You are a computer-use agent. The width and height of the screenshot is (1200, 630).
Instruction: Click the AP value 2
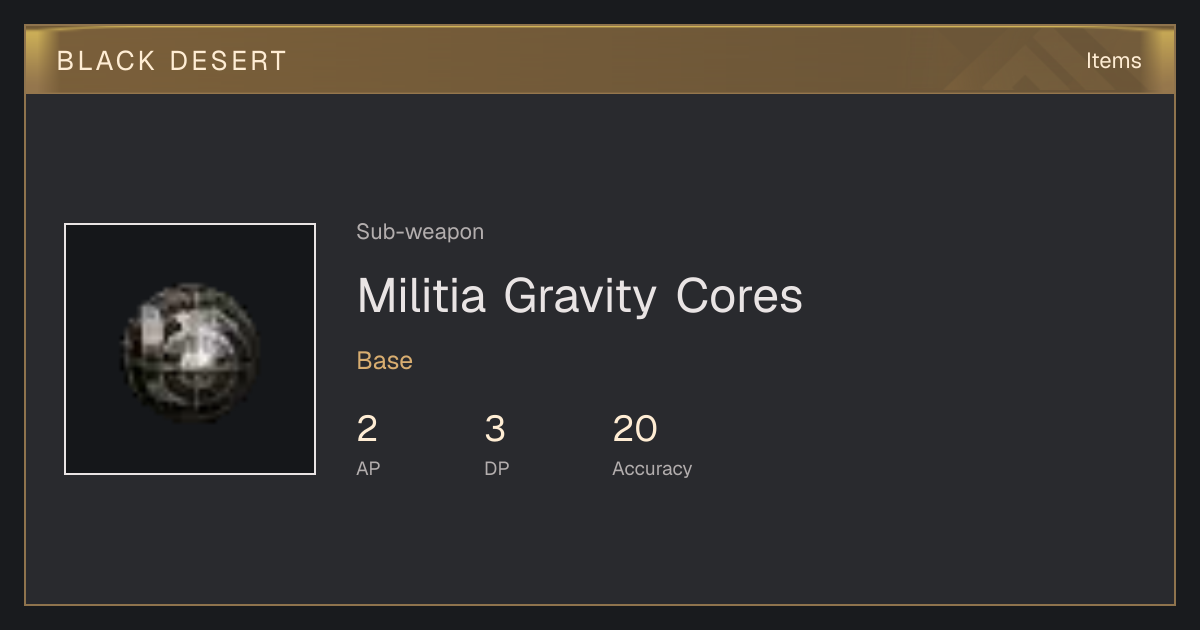(x=367, y=429)
